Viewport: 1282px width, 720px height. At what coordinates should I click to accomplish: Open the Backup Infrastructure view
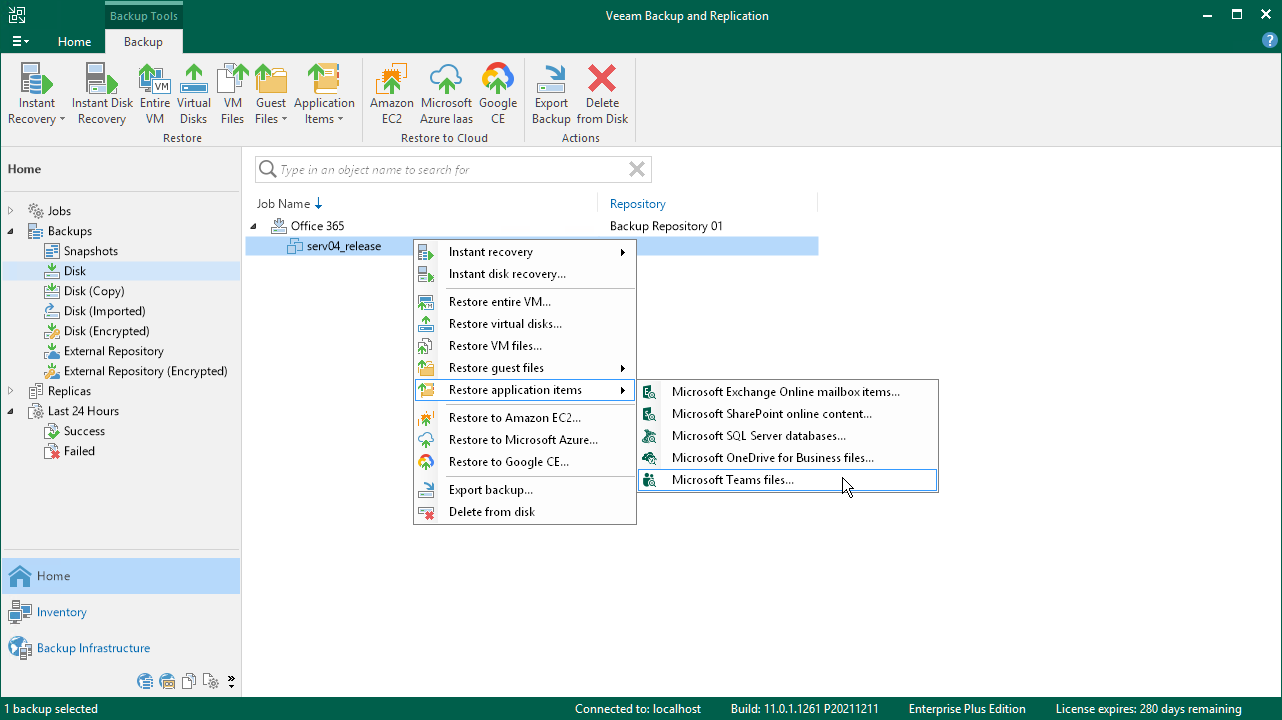click(93, 648)
